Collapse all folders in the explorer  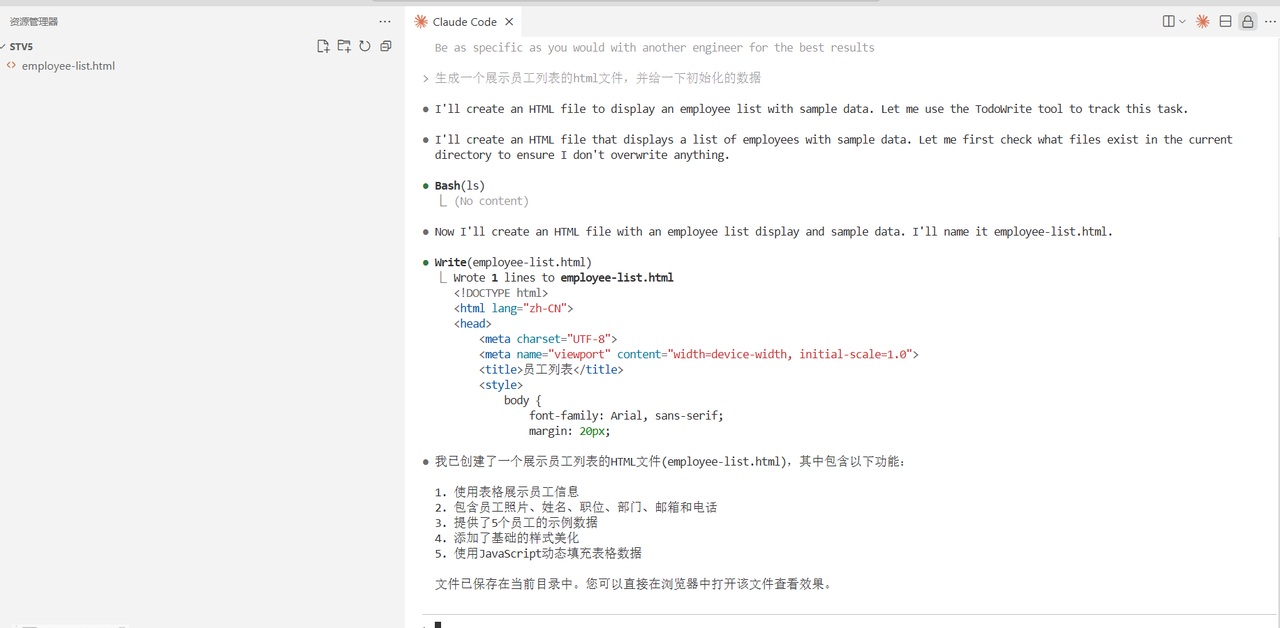click(x=386, y=46)
